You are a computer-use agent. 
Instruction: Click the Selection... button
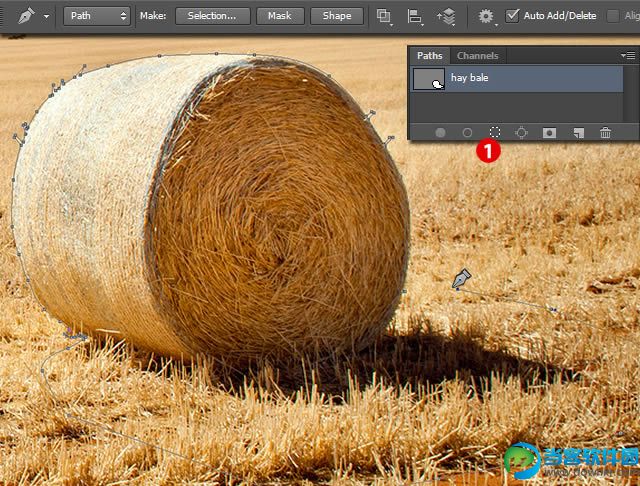point(212,16)
